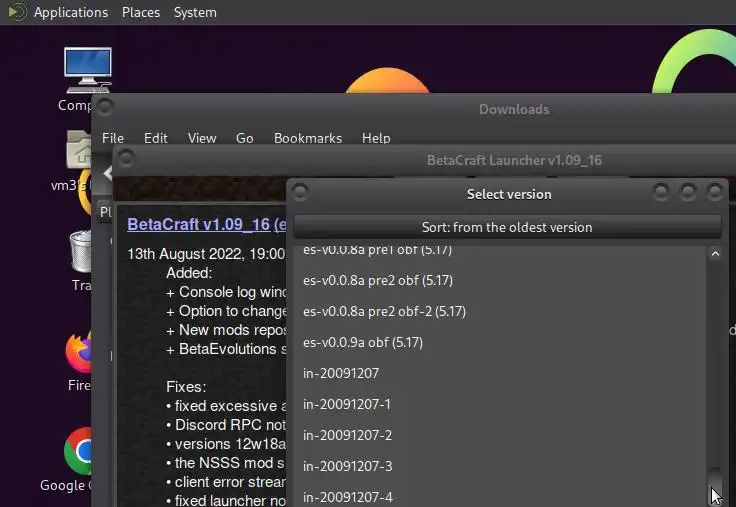Maximize the Select version dialog
The width and height of the screenshot is (736, 507).
pos(688,192)
